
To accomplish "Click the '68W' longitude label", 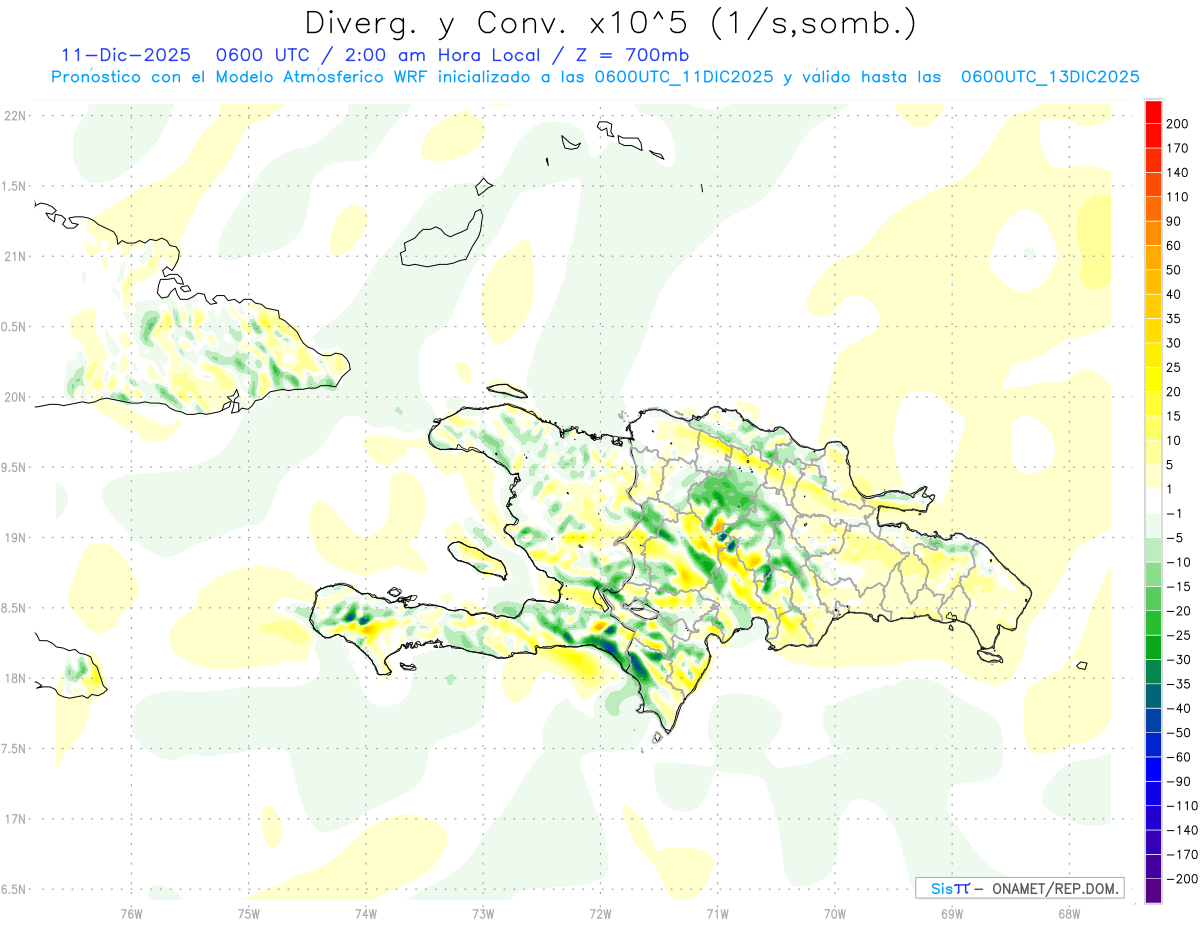I will click(1068, 913).
